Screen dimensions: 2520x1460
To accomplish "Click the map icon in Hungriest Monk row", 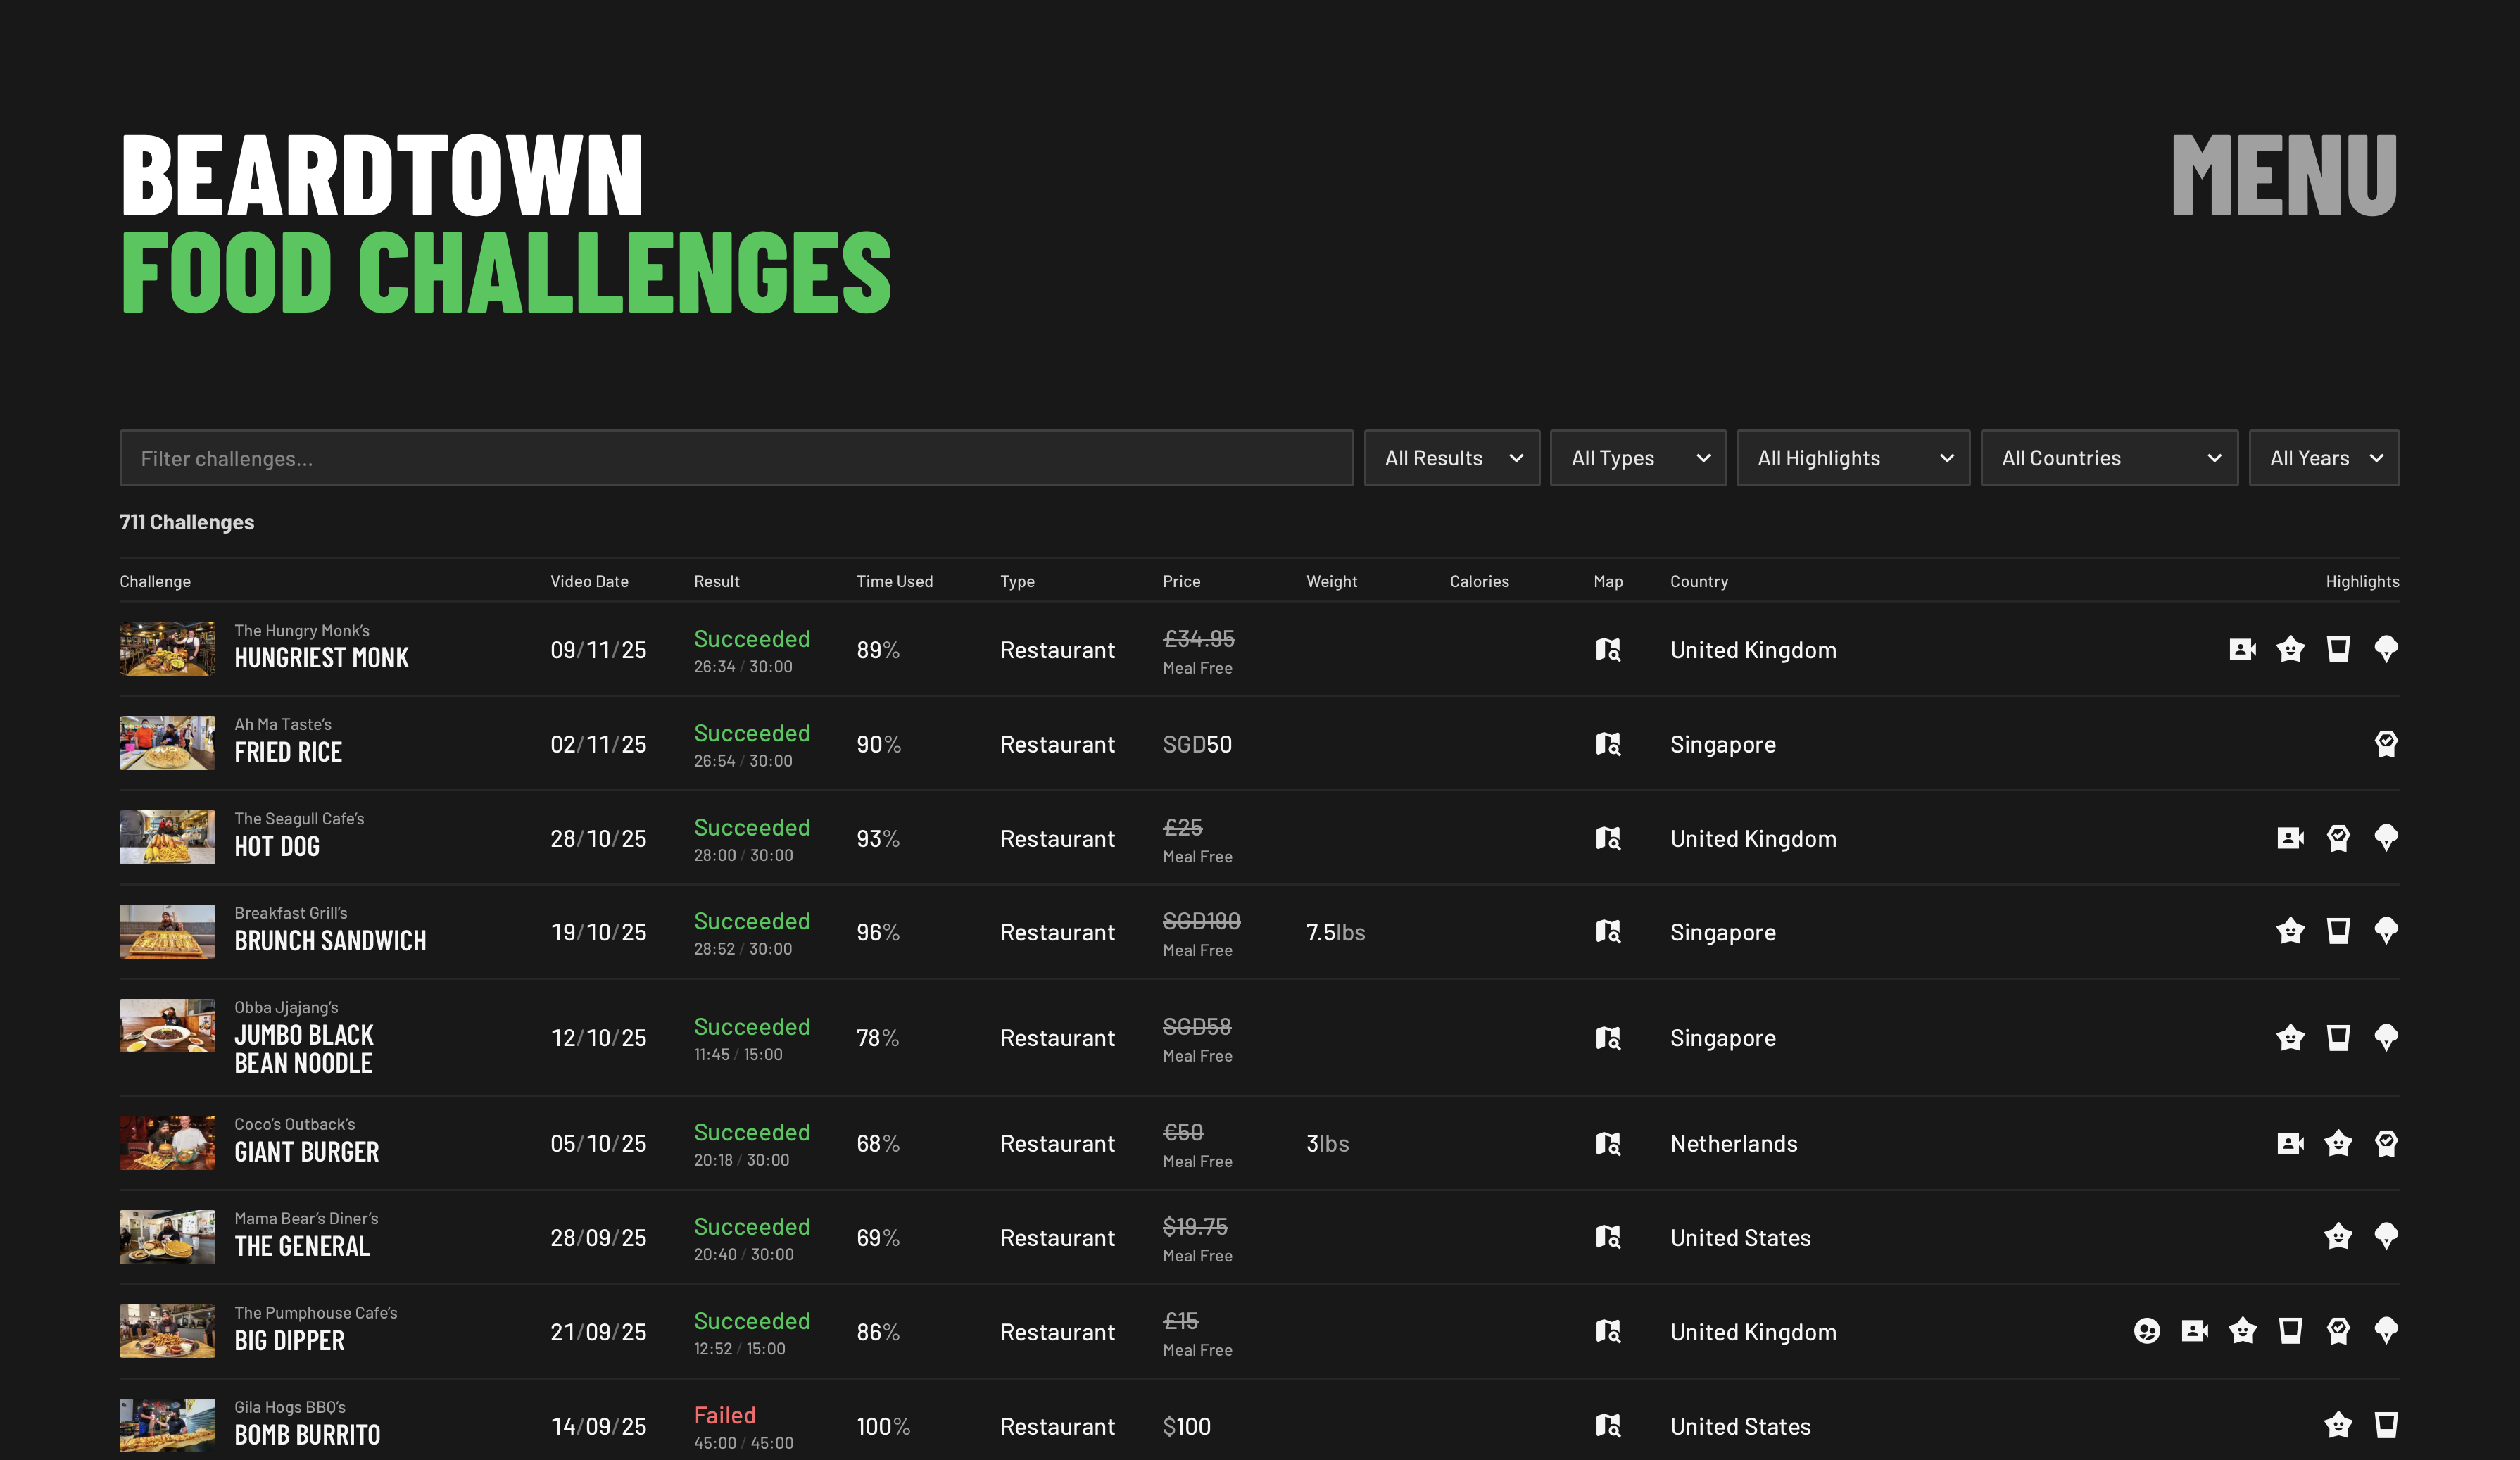I will point(1607,650).
